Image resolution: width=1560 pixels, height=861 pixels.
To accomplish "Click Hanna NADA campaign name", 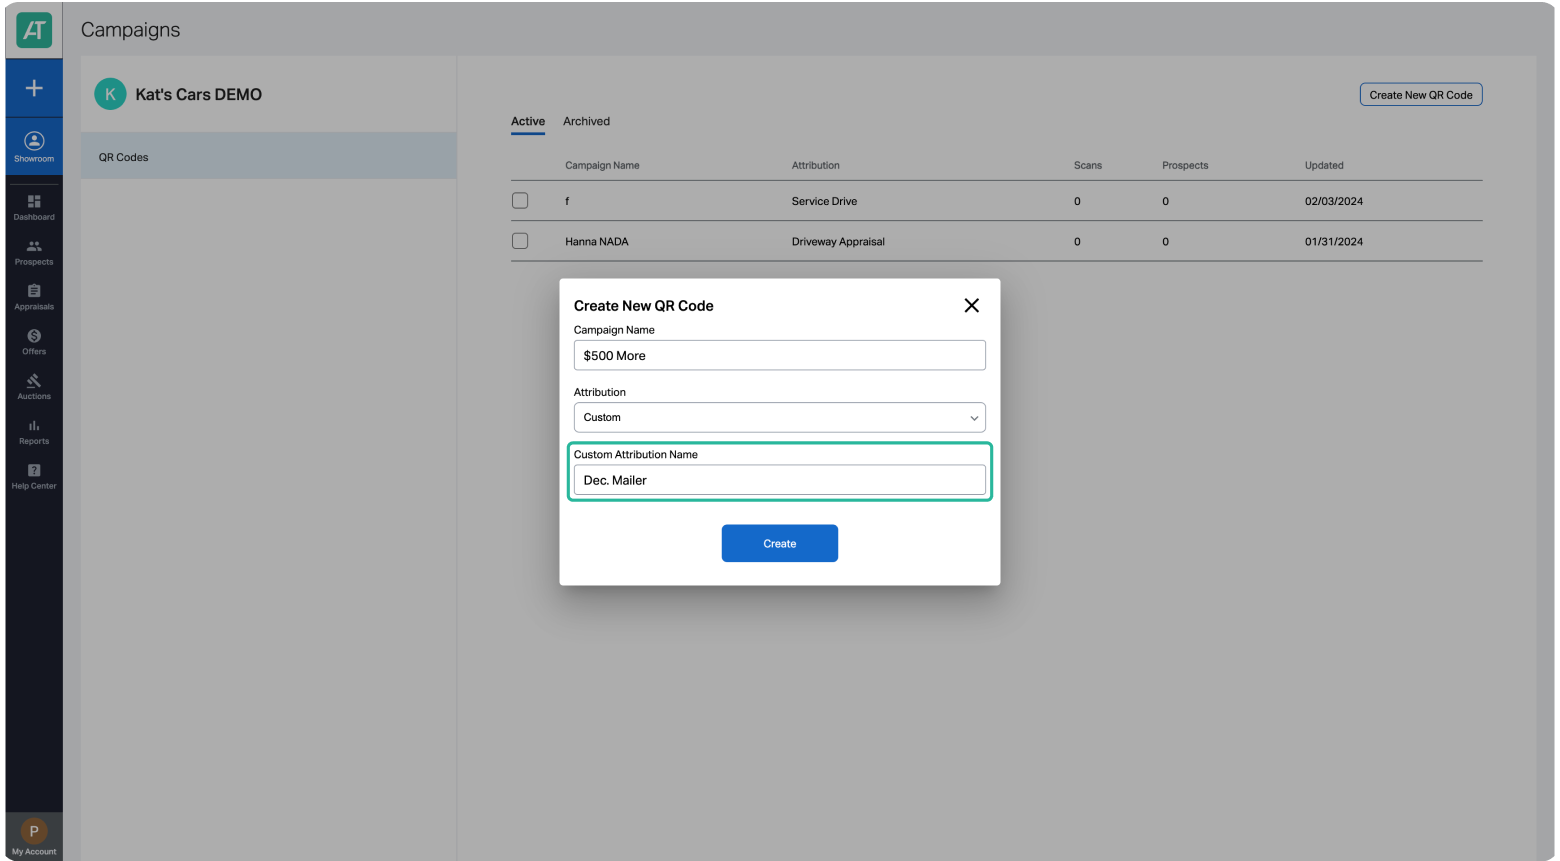I will point(597,241).
